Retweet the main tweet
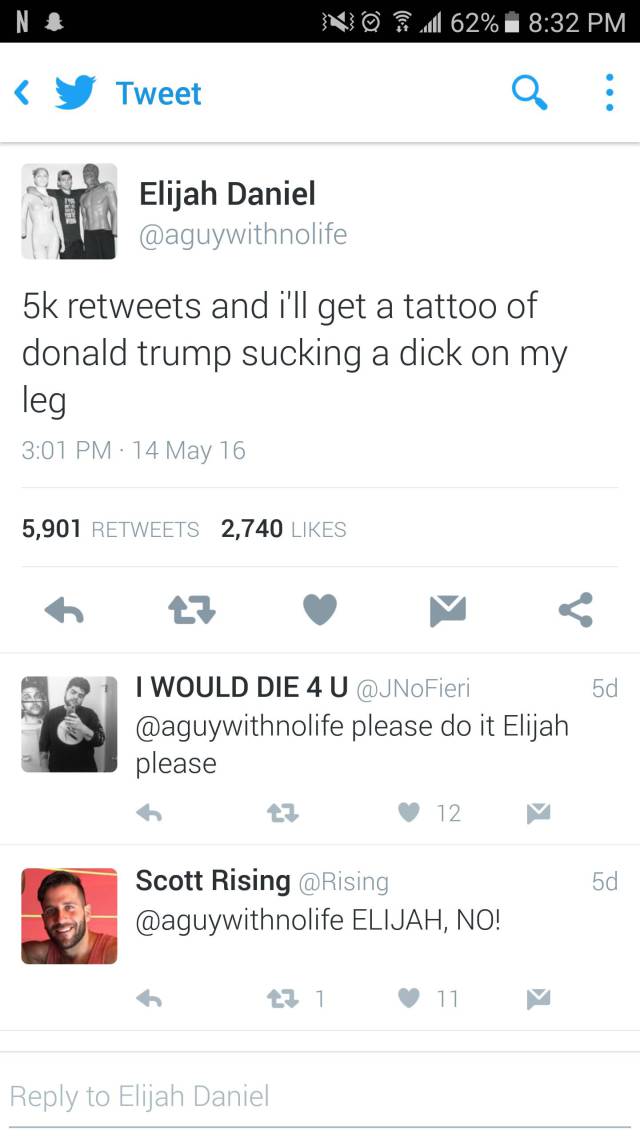640x1137 pixels. (x=192, y=611)
